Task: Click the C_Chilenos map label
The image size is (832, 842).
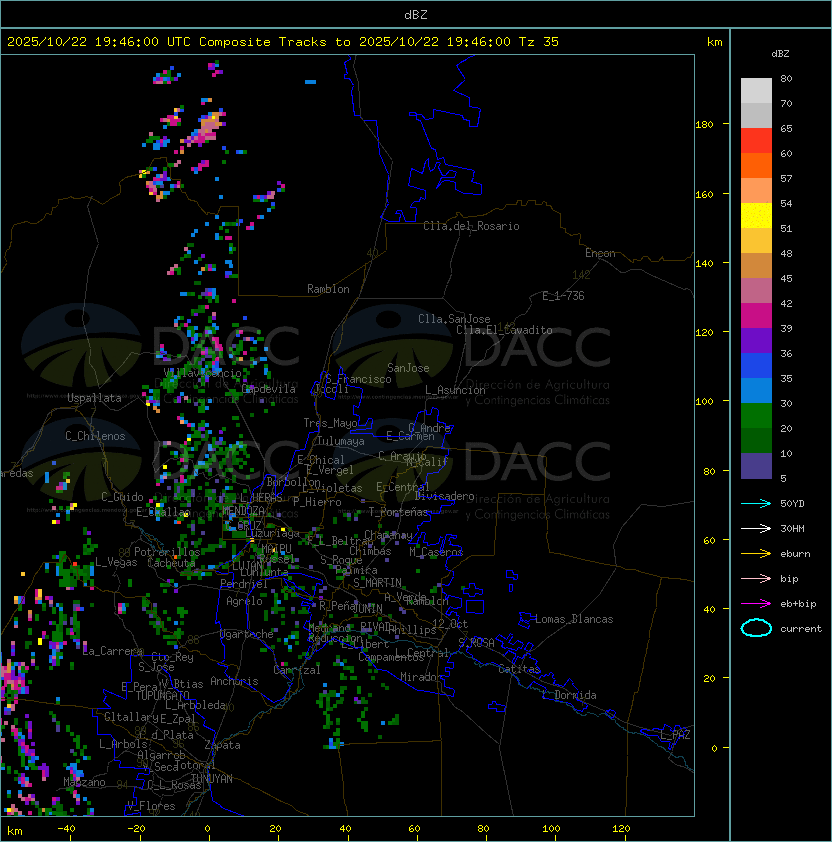Action: (95, 436)
